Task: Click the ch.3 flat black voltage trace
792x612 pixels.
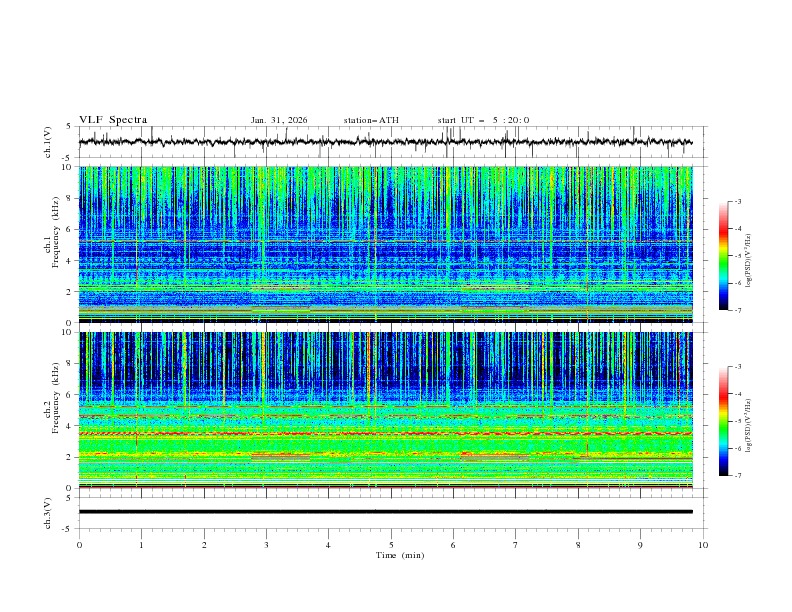Action: point(385,512)
